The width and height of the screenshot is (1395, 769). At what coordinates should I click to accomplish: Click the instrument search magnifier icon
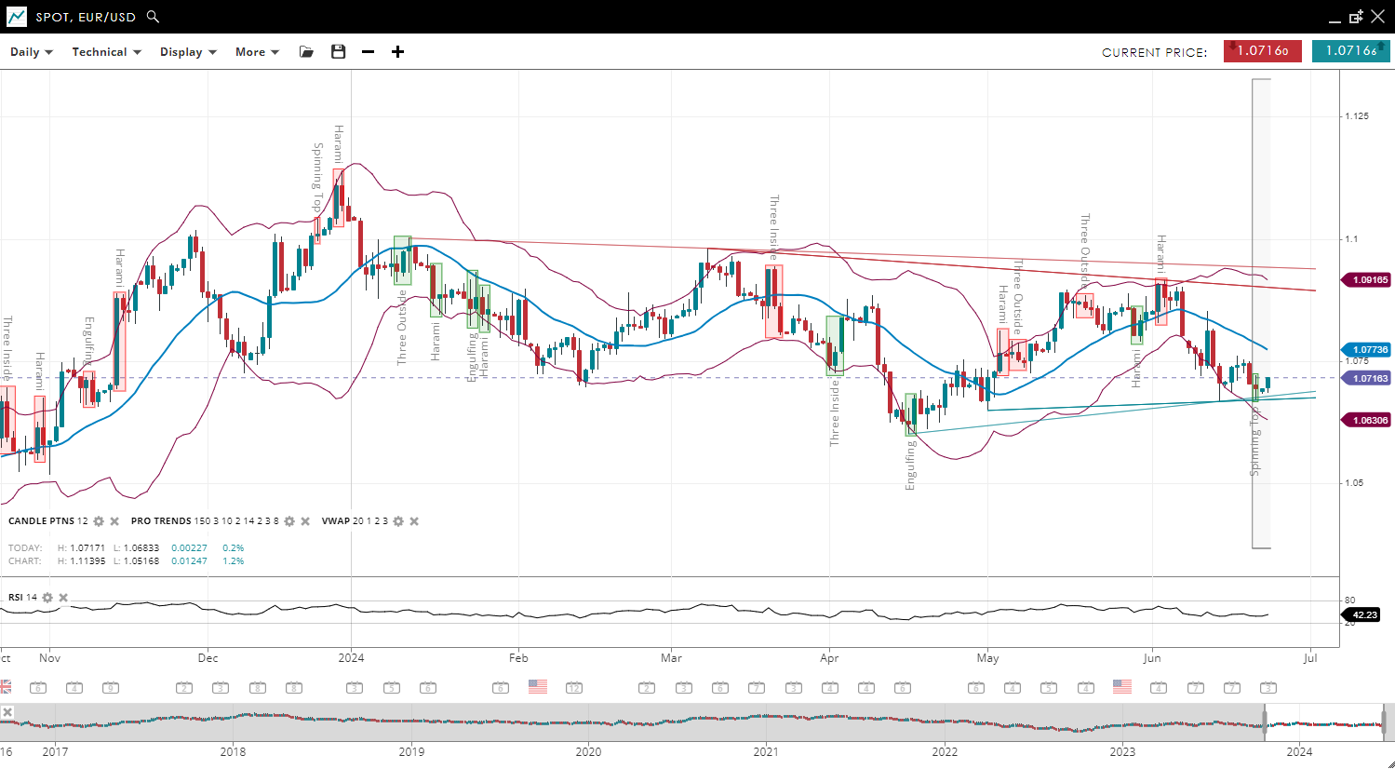(x=153, y=17)
